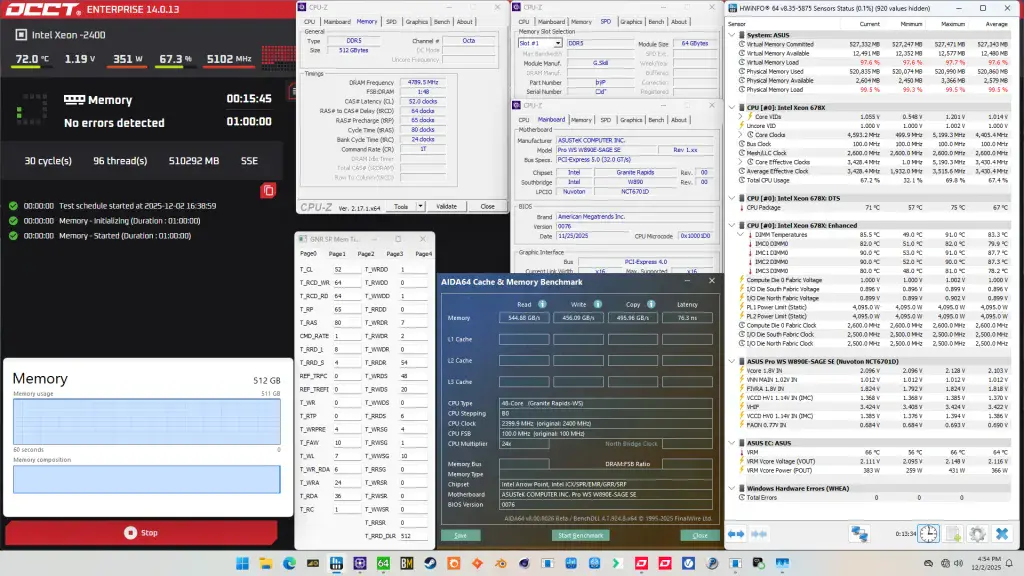Click the HWiNFO remote monitoring network icon
Viewport: 1024px width, 576px height.
tap(860, 533)
